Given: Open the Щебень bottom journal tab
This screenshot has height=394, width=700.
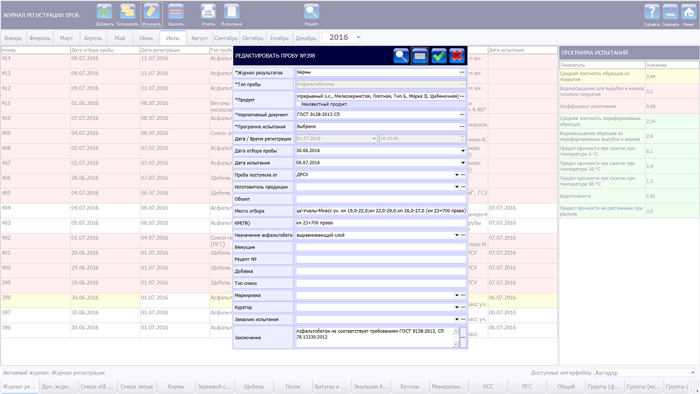Looking at the screenshot, I should pyautogui.click(x=254, y=387).
